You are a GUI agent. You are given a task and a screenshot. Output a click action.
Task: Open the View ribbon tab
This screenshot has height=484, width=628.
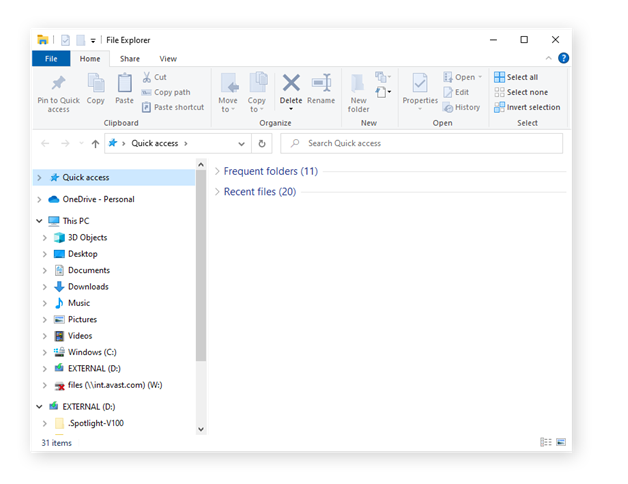click(168, 59)
